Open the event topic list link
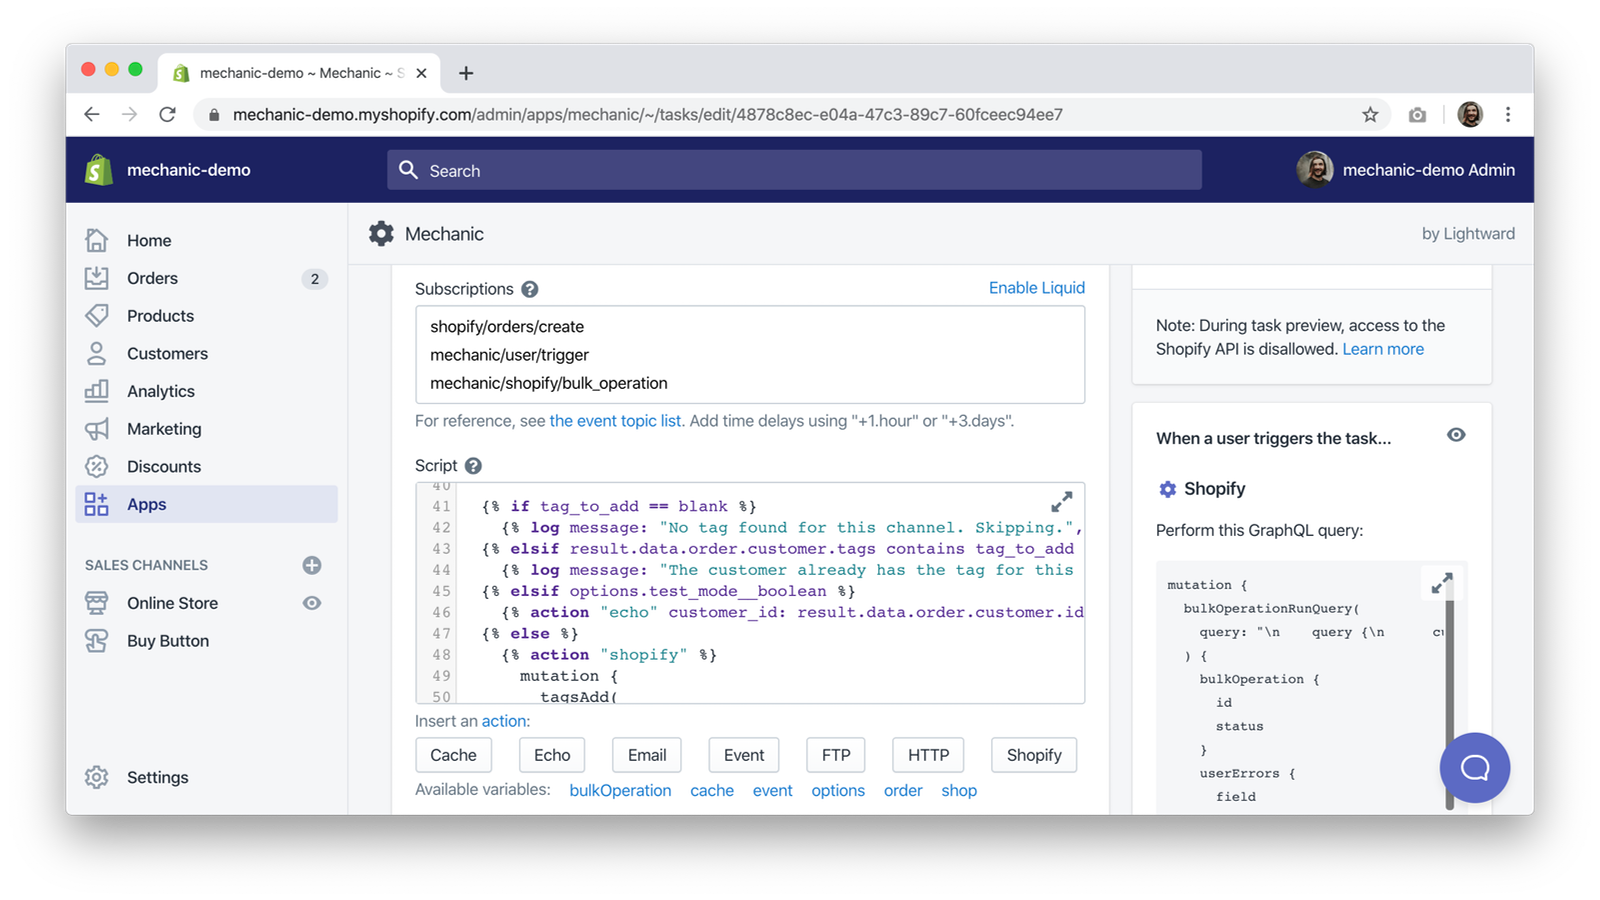The width and height of the screenshot is (1600, 900). coord(615,421)
